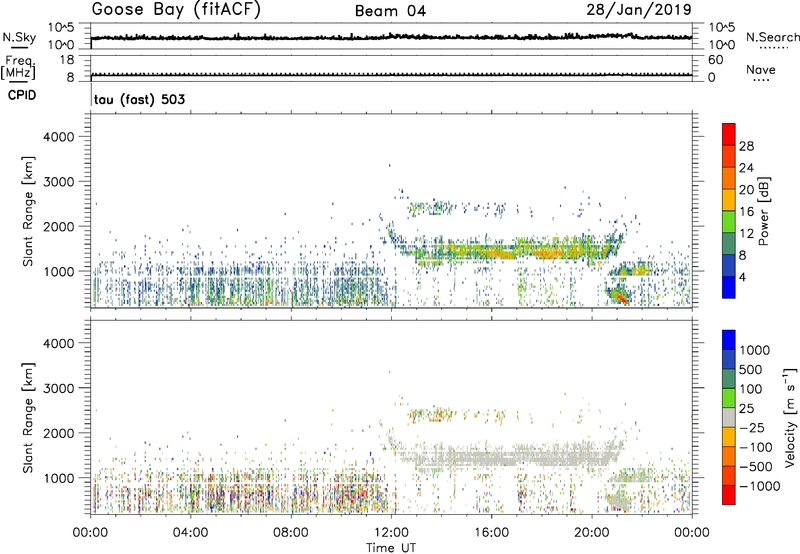The width and height of the screenshot is (800, 554).
Task: Click the -25 label on Velocity colorbar
Action: click(752, 428)
